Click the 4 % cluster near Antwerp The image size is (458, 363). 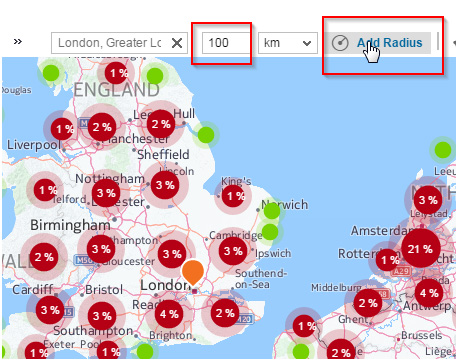point(429,293)
